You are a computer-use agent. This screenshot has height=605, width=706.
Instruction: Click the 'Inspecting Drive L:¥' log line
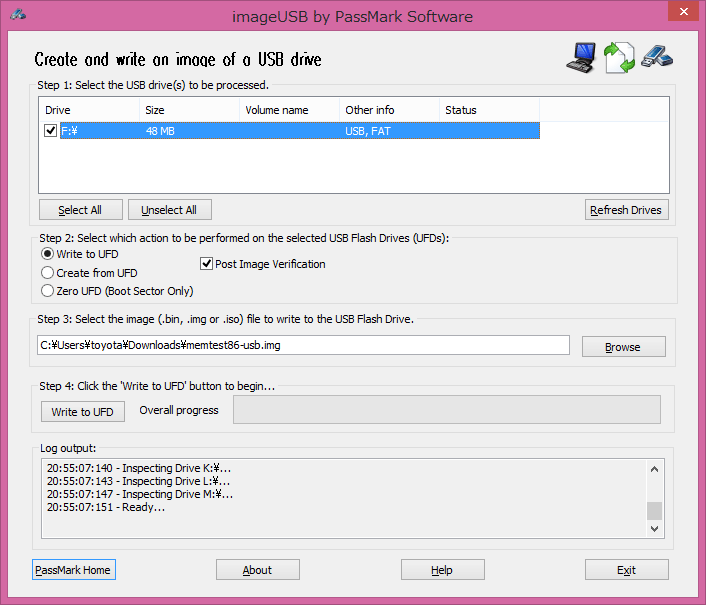pyautogui.click(x=138, y=481)
